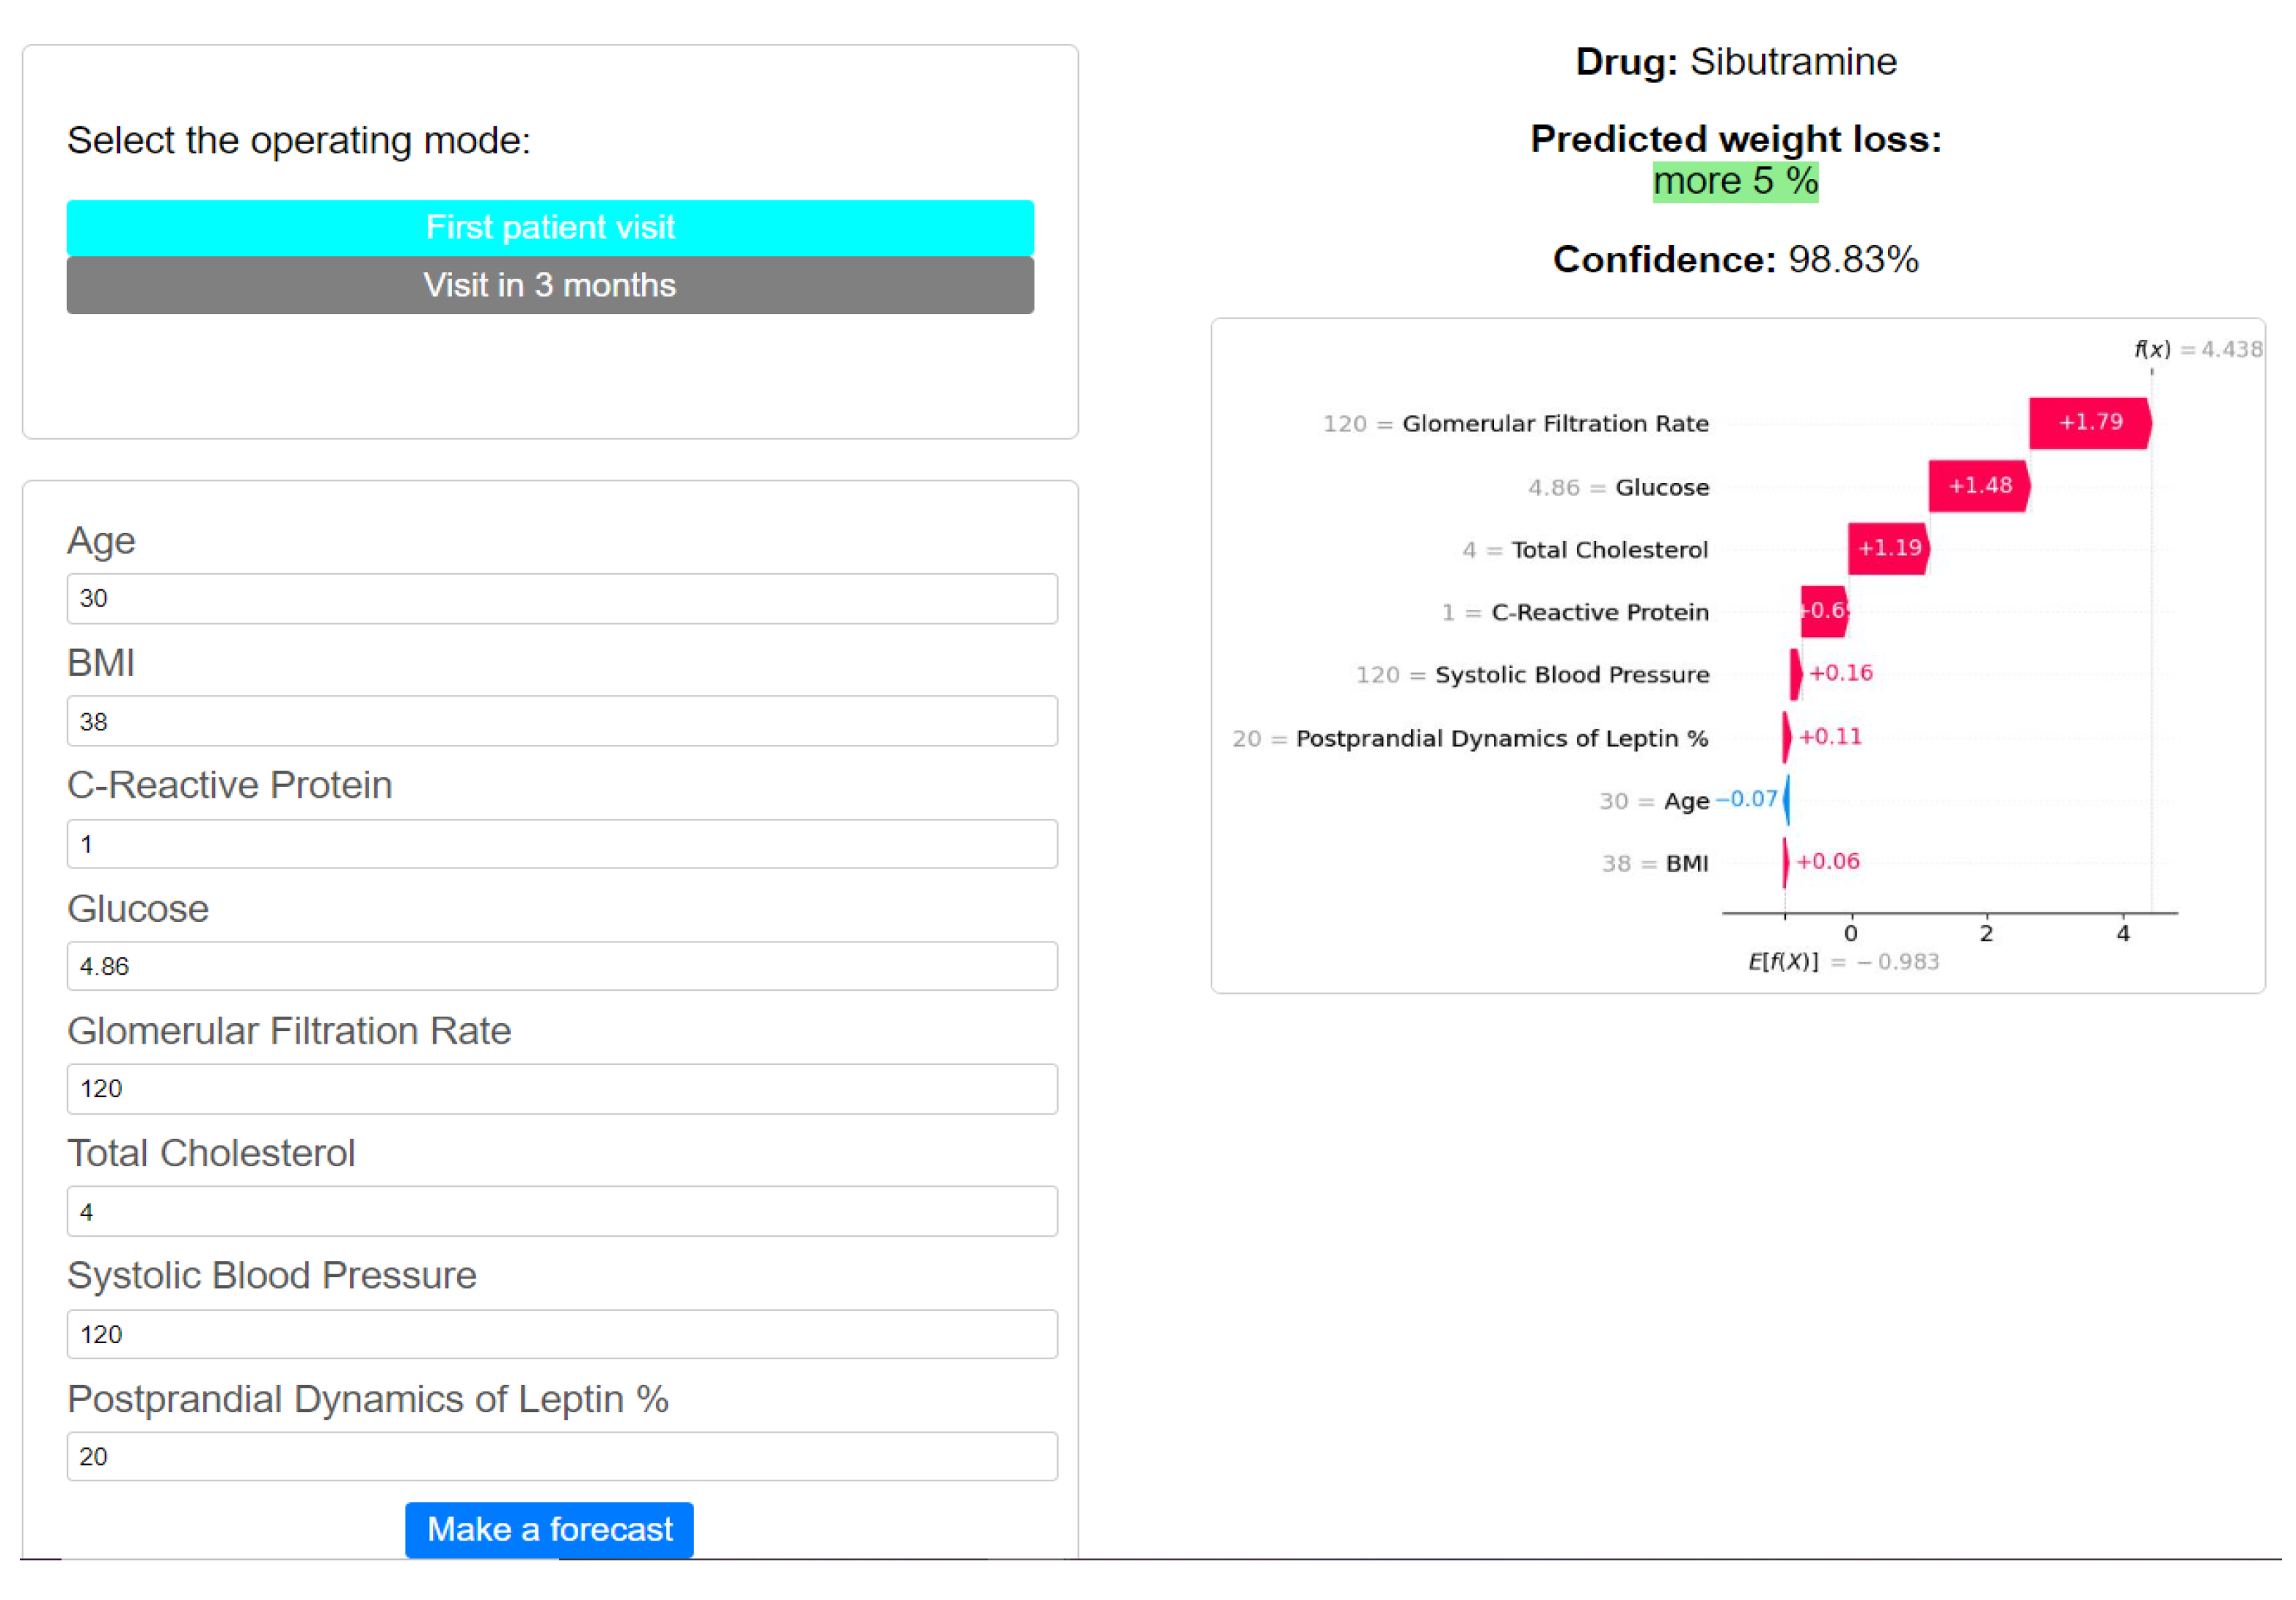Image resolution: width=2296 pixels, height=1600 pixels.
Task: Select First patient visit mode
Action: [x=550, y=227]
